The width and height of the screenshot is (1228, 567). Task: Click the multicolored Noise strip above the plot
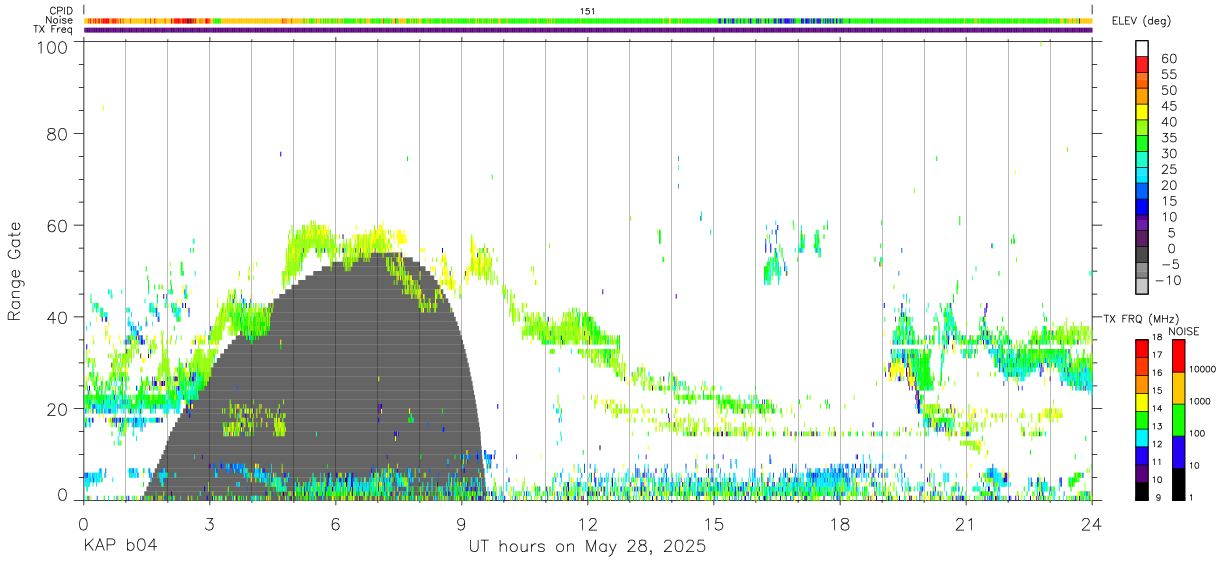[588, 20]
